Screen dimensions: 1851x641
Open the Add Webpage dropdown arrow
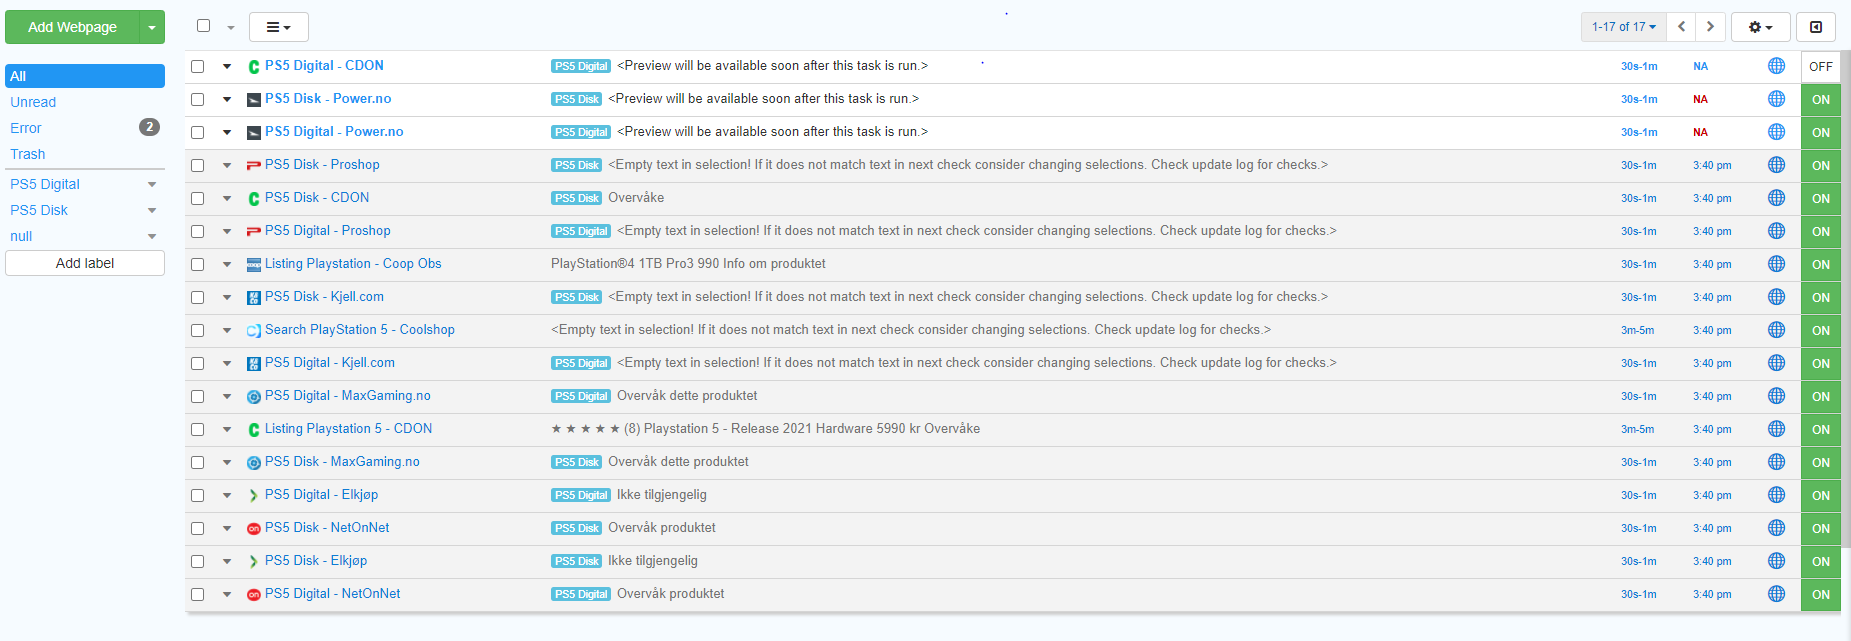pos(152,27)
